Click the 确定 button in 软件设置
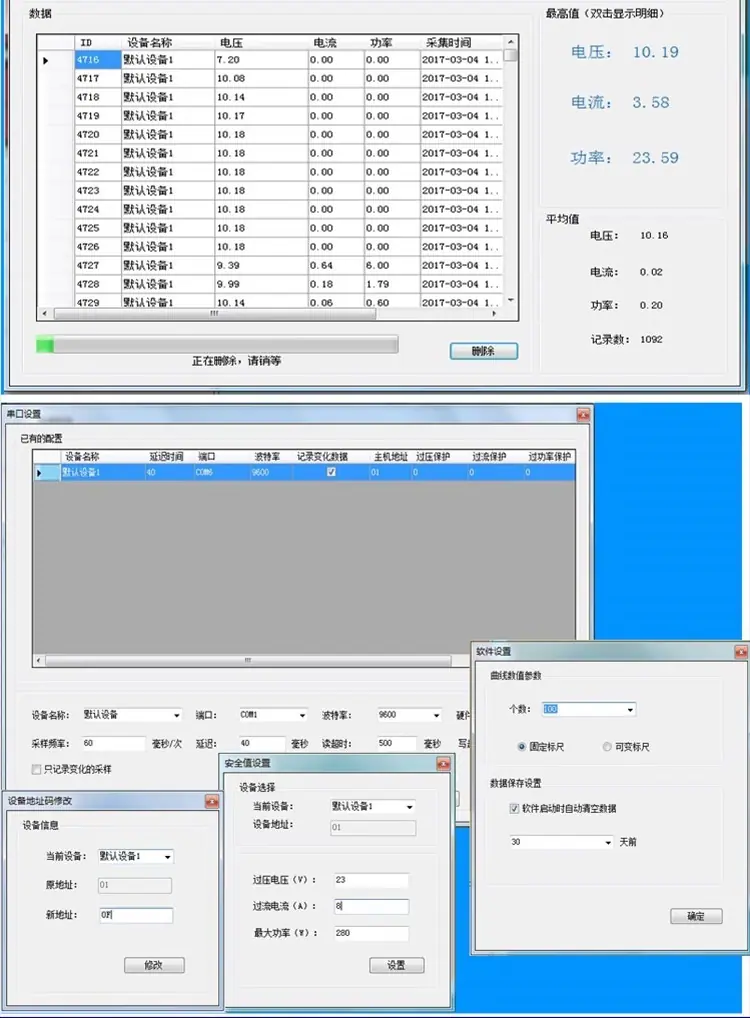The height and width of the screenshot is (1018, 750). pyautogui.click(x=696, y=916)
